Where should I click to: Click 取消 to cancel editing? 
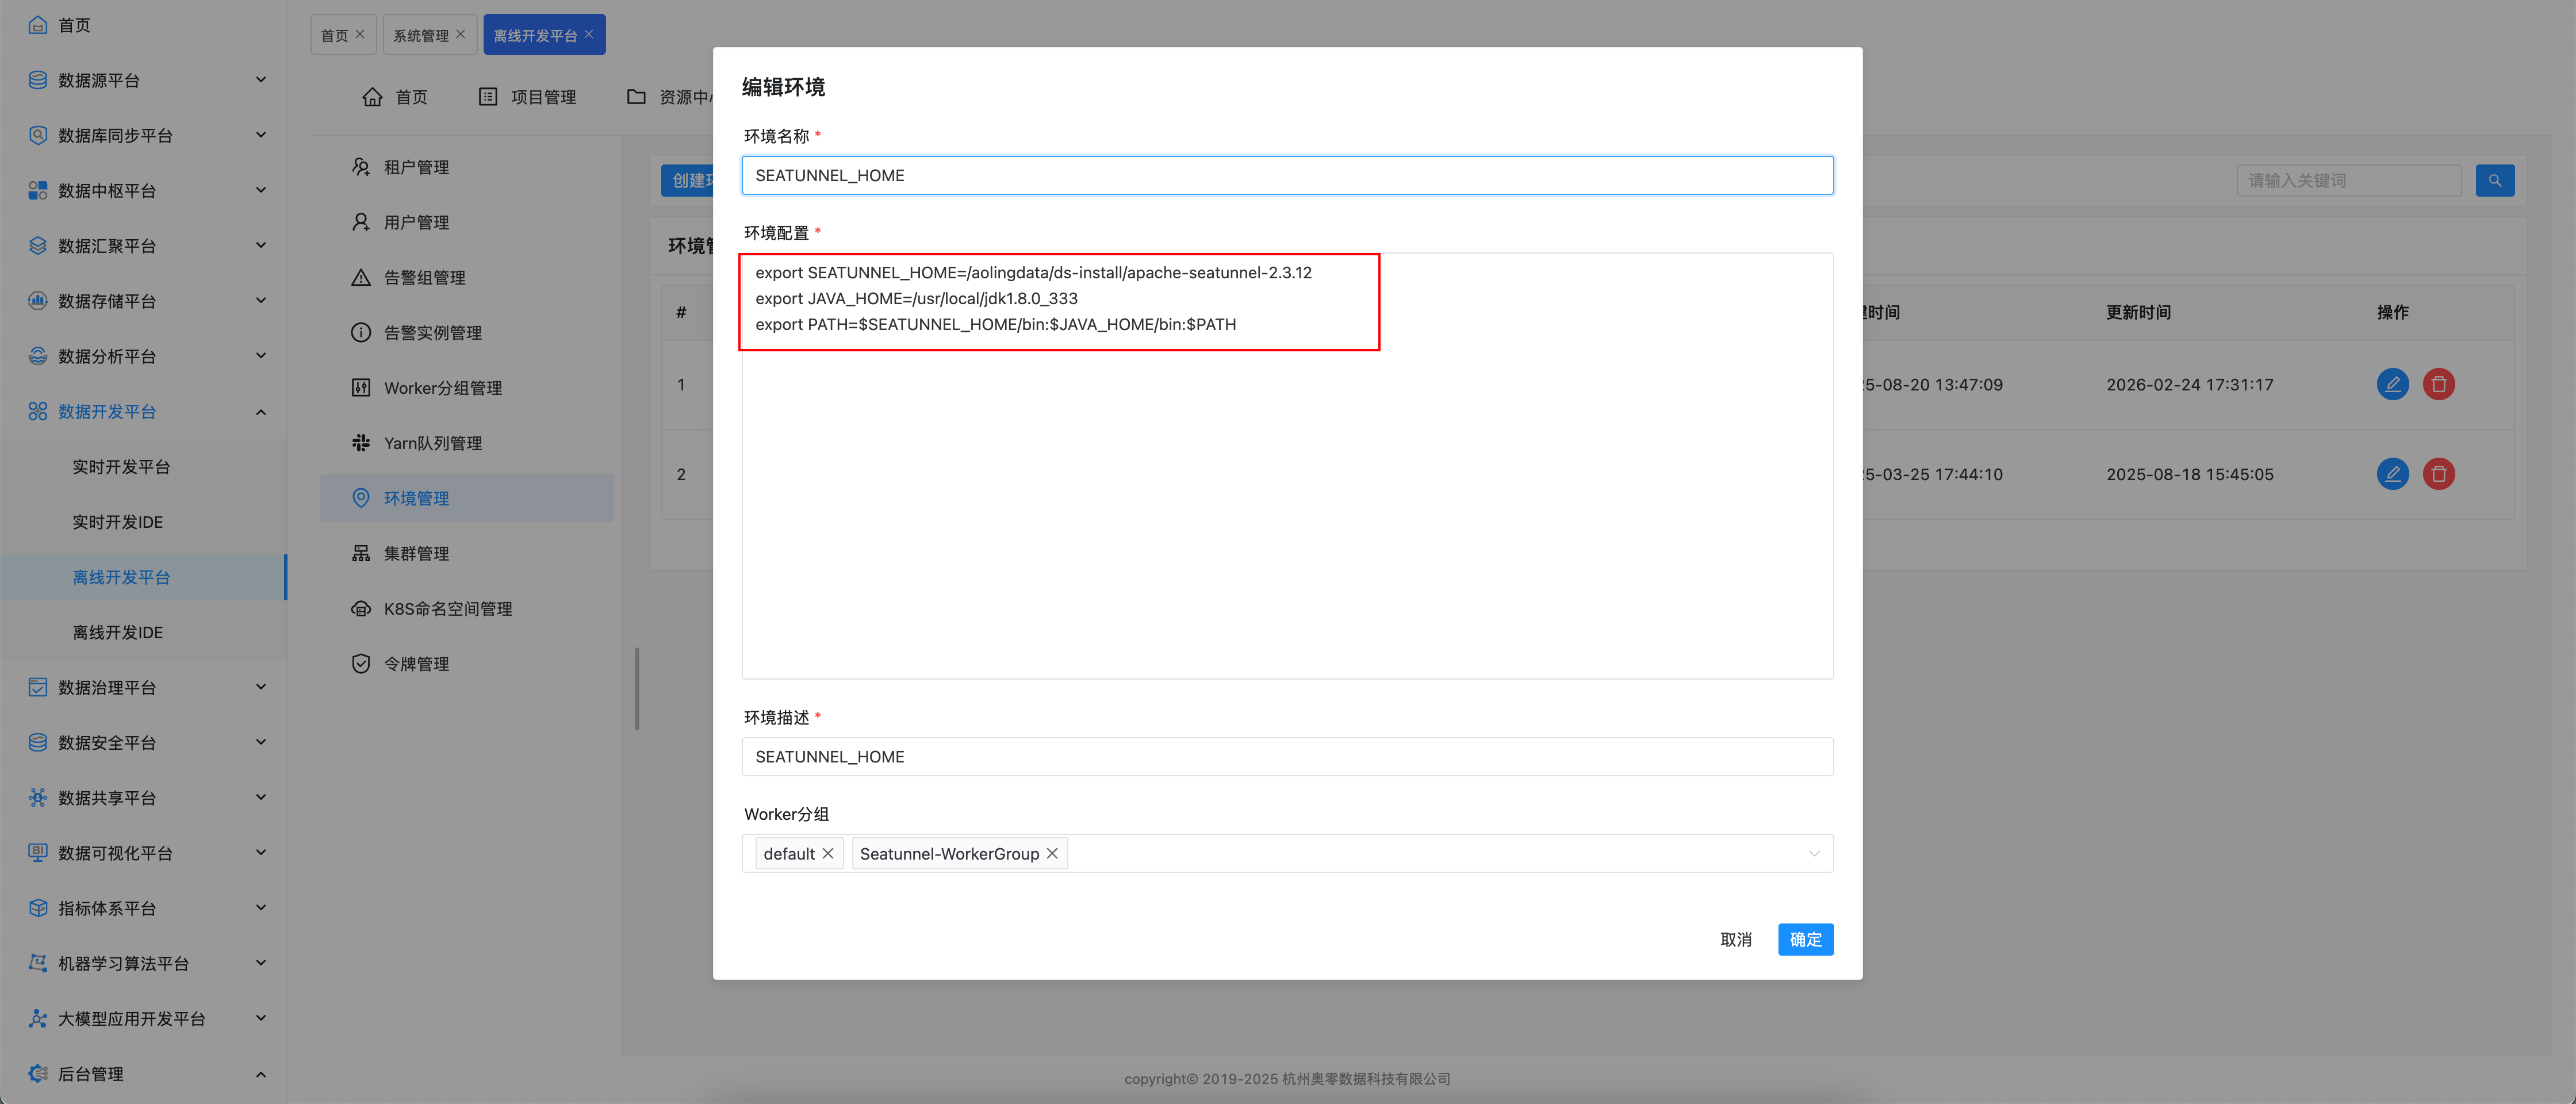pyautogui.click(x=1735, y=940)
